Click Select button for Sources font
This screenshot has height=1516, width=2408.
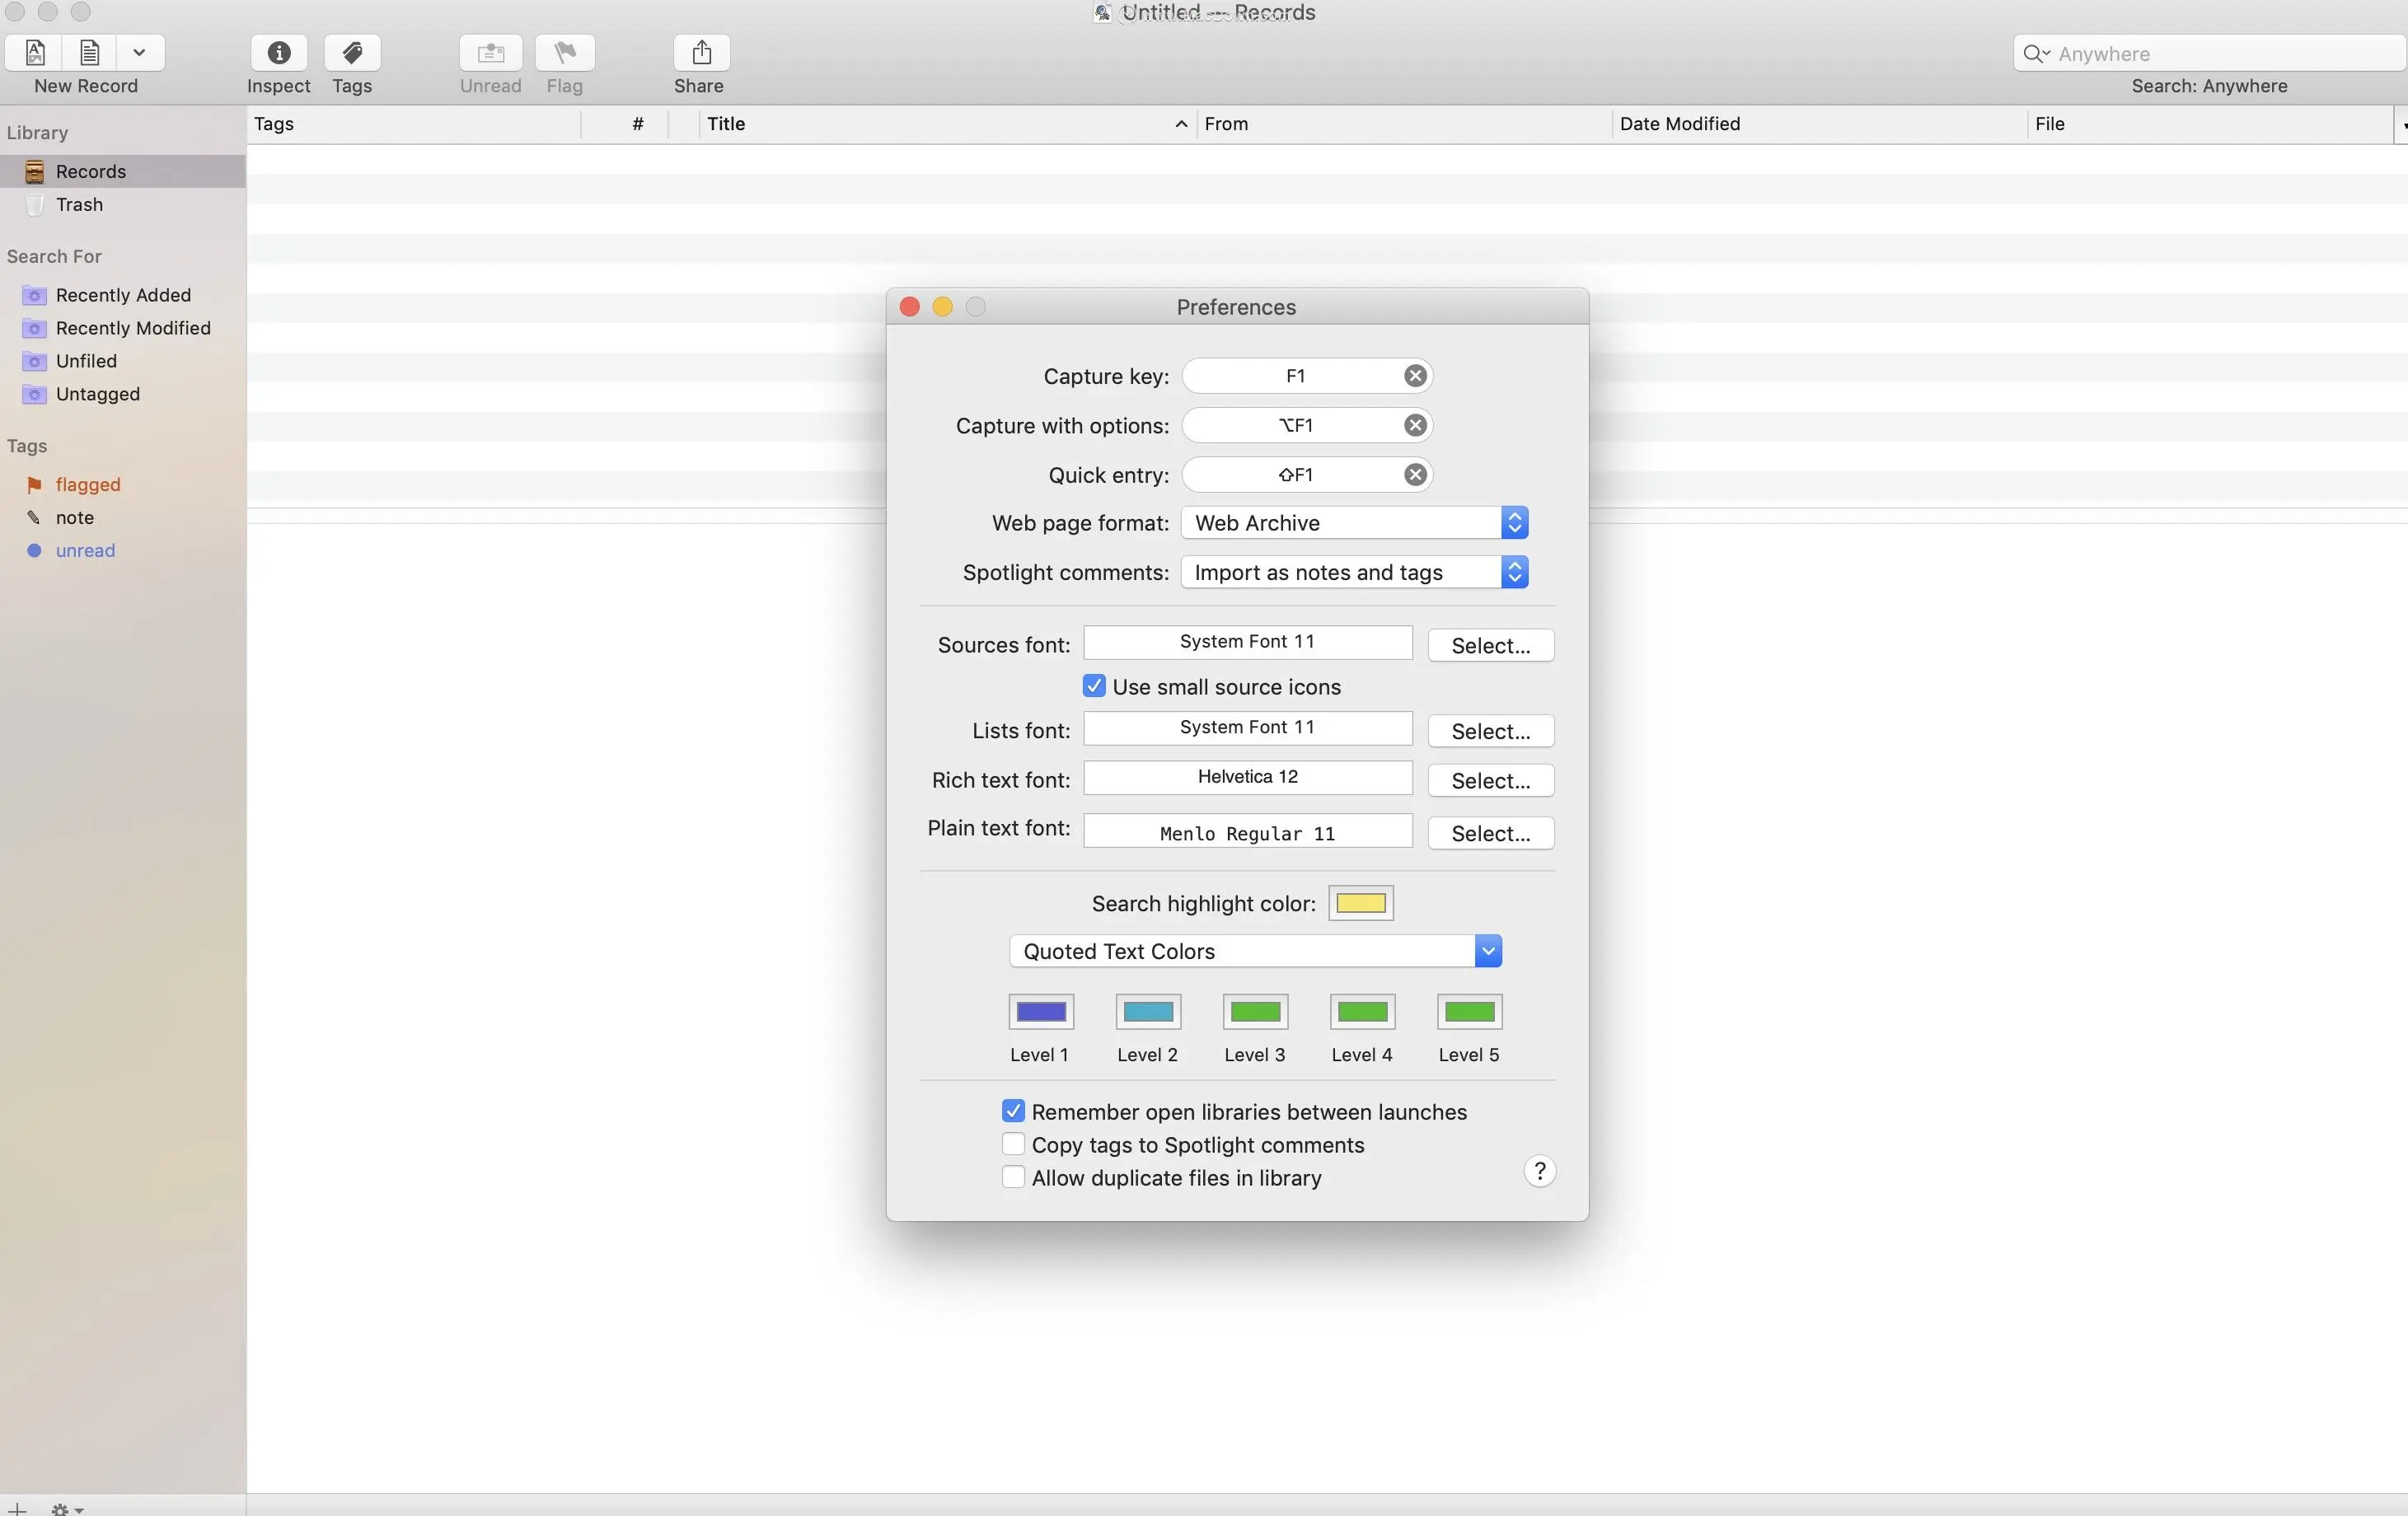[1490, 645]
